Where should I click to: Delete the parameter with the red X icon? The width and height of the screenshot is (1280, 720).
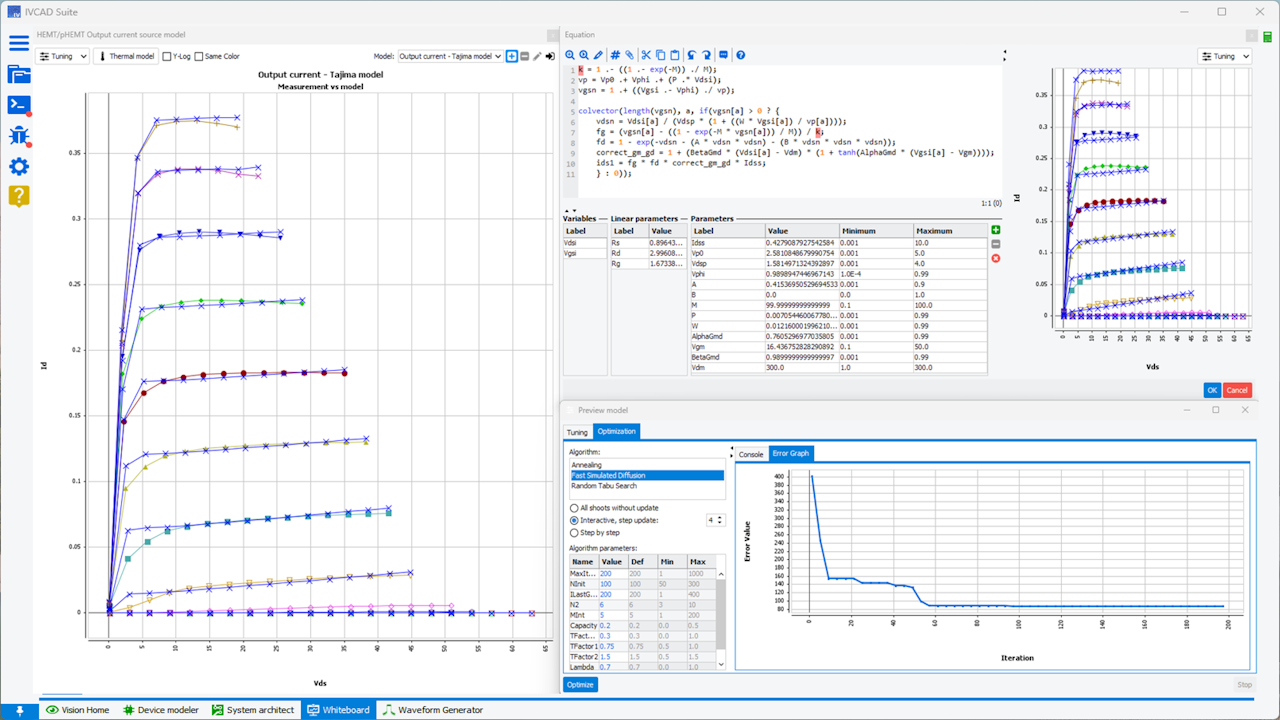[x=995, y=259]
